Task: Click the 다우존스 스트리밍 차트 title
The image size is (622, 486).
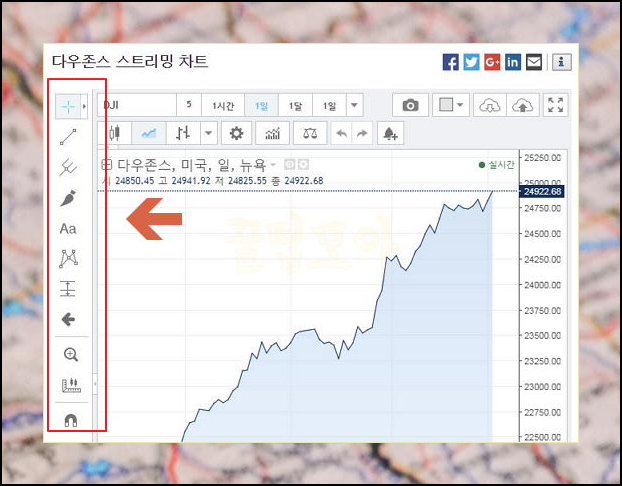Action: point(130,61)
